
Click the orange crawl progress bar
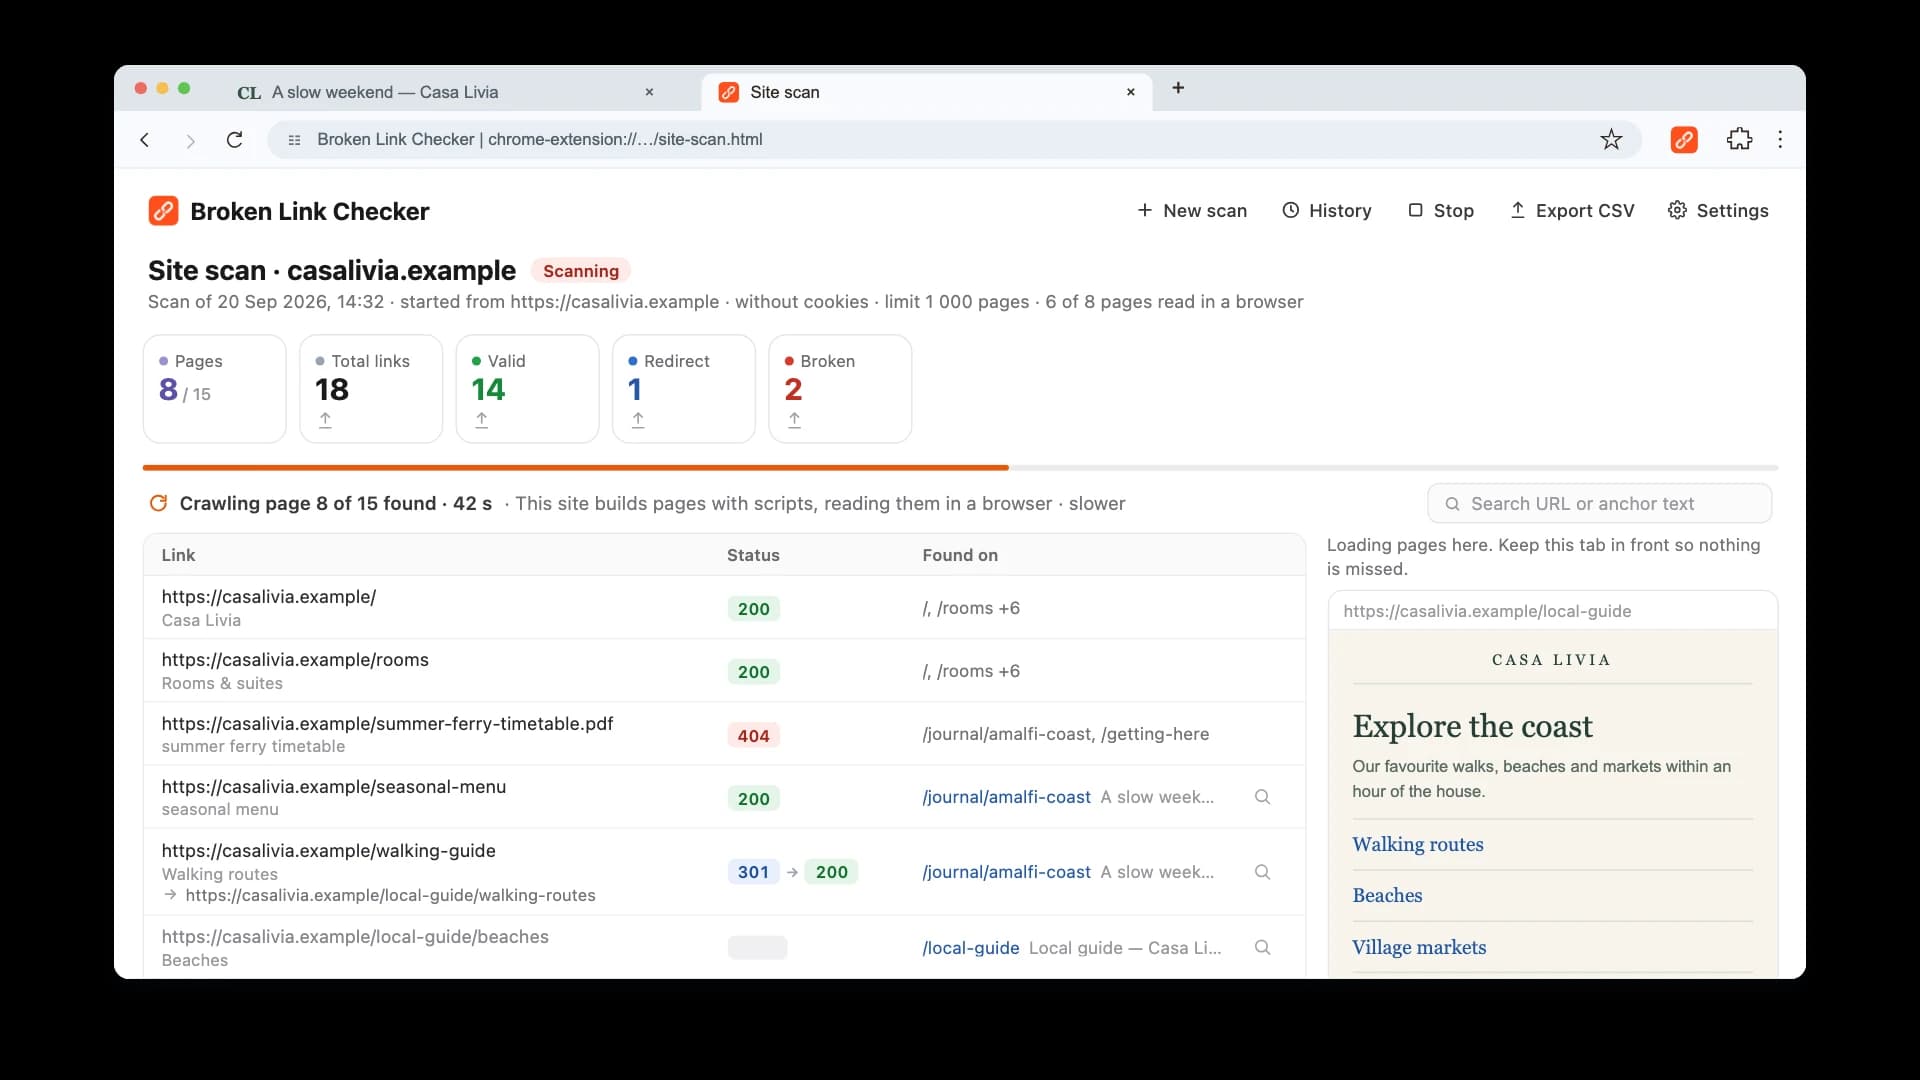[575, 467]
